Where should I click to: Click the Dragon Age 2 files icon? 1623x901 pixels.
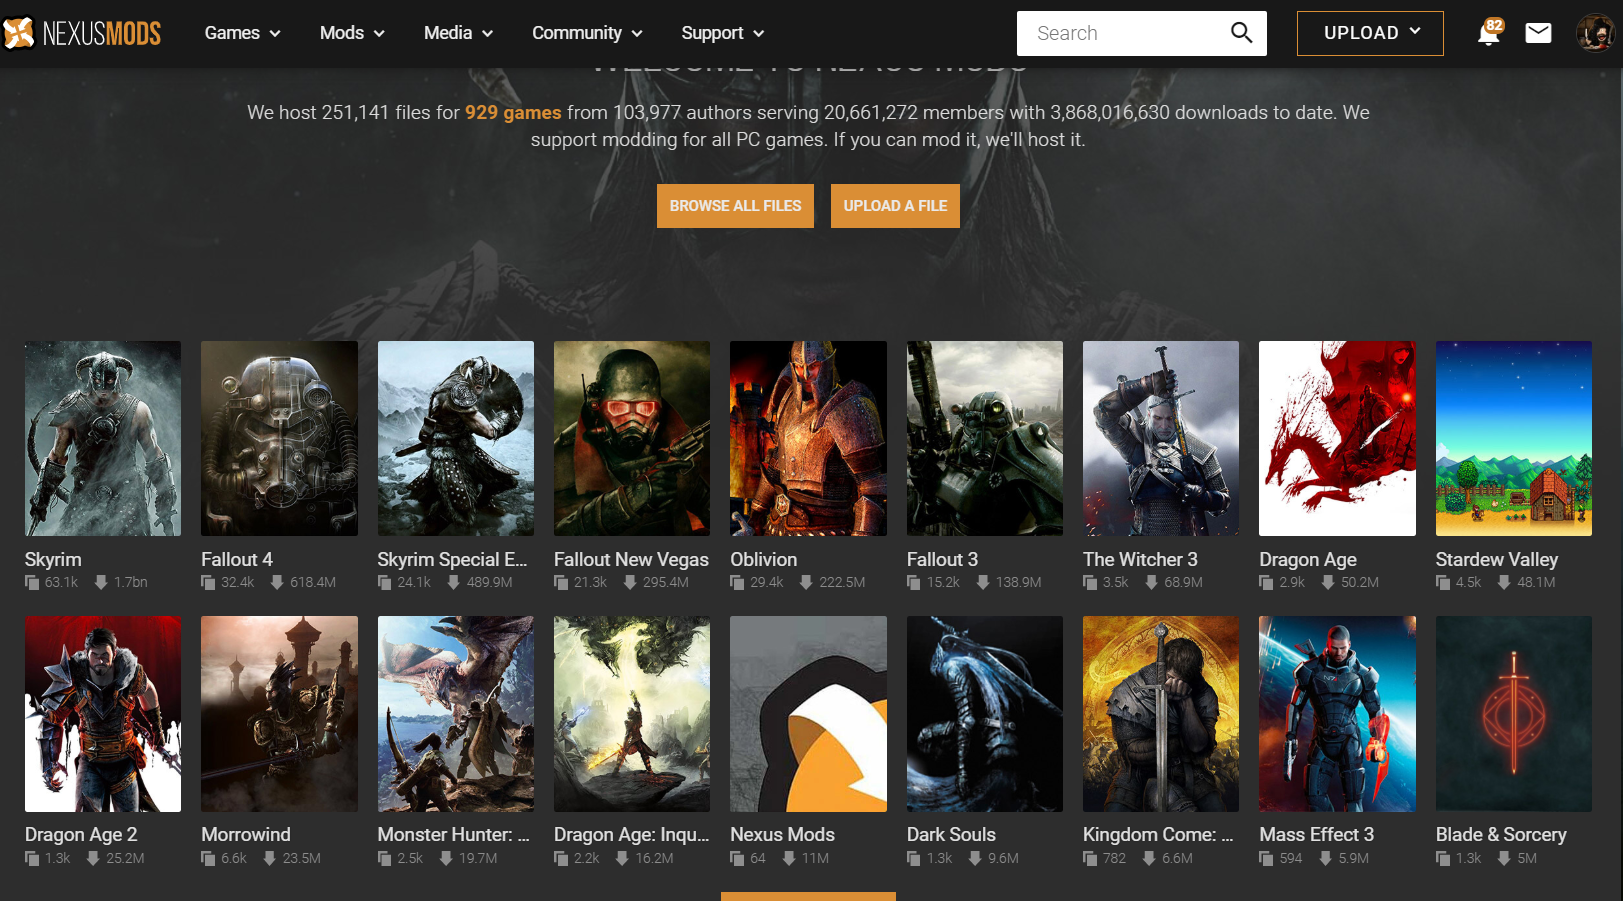click(x=32, y=858)
